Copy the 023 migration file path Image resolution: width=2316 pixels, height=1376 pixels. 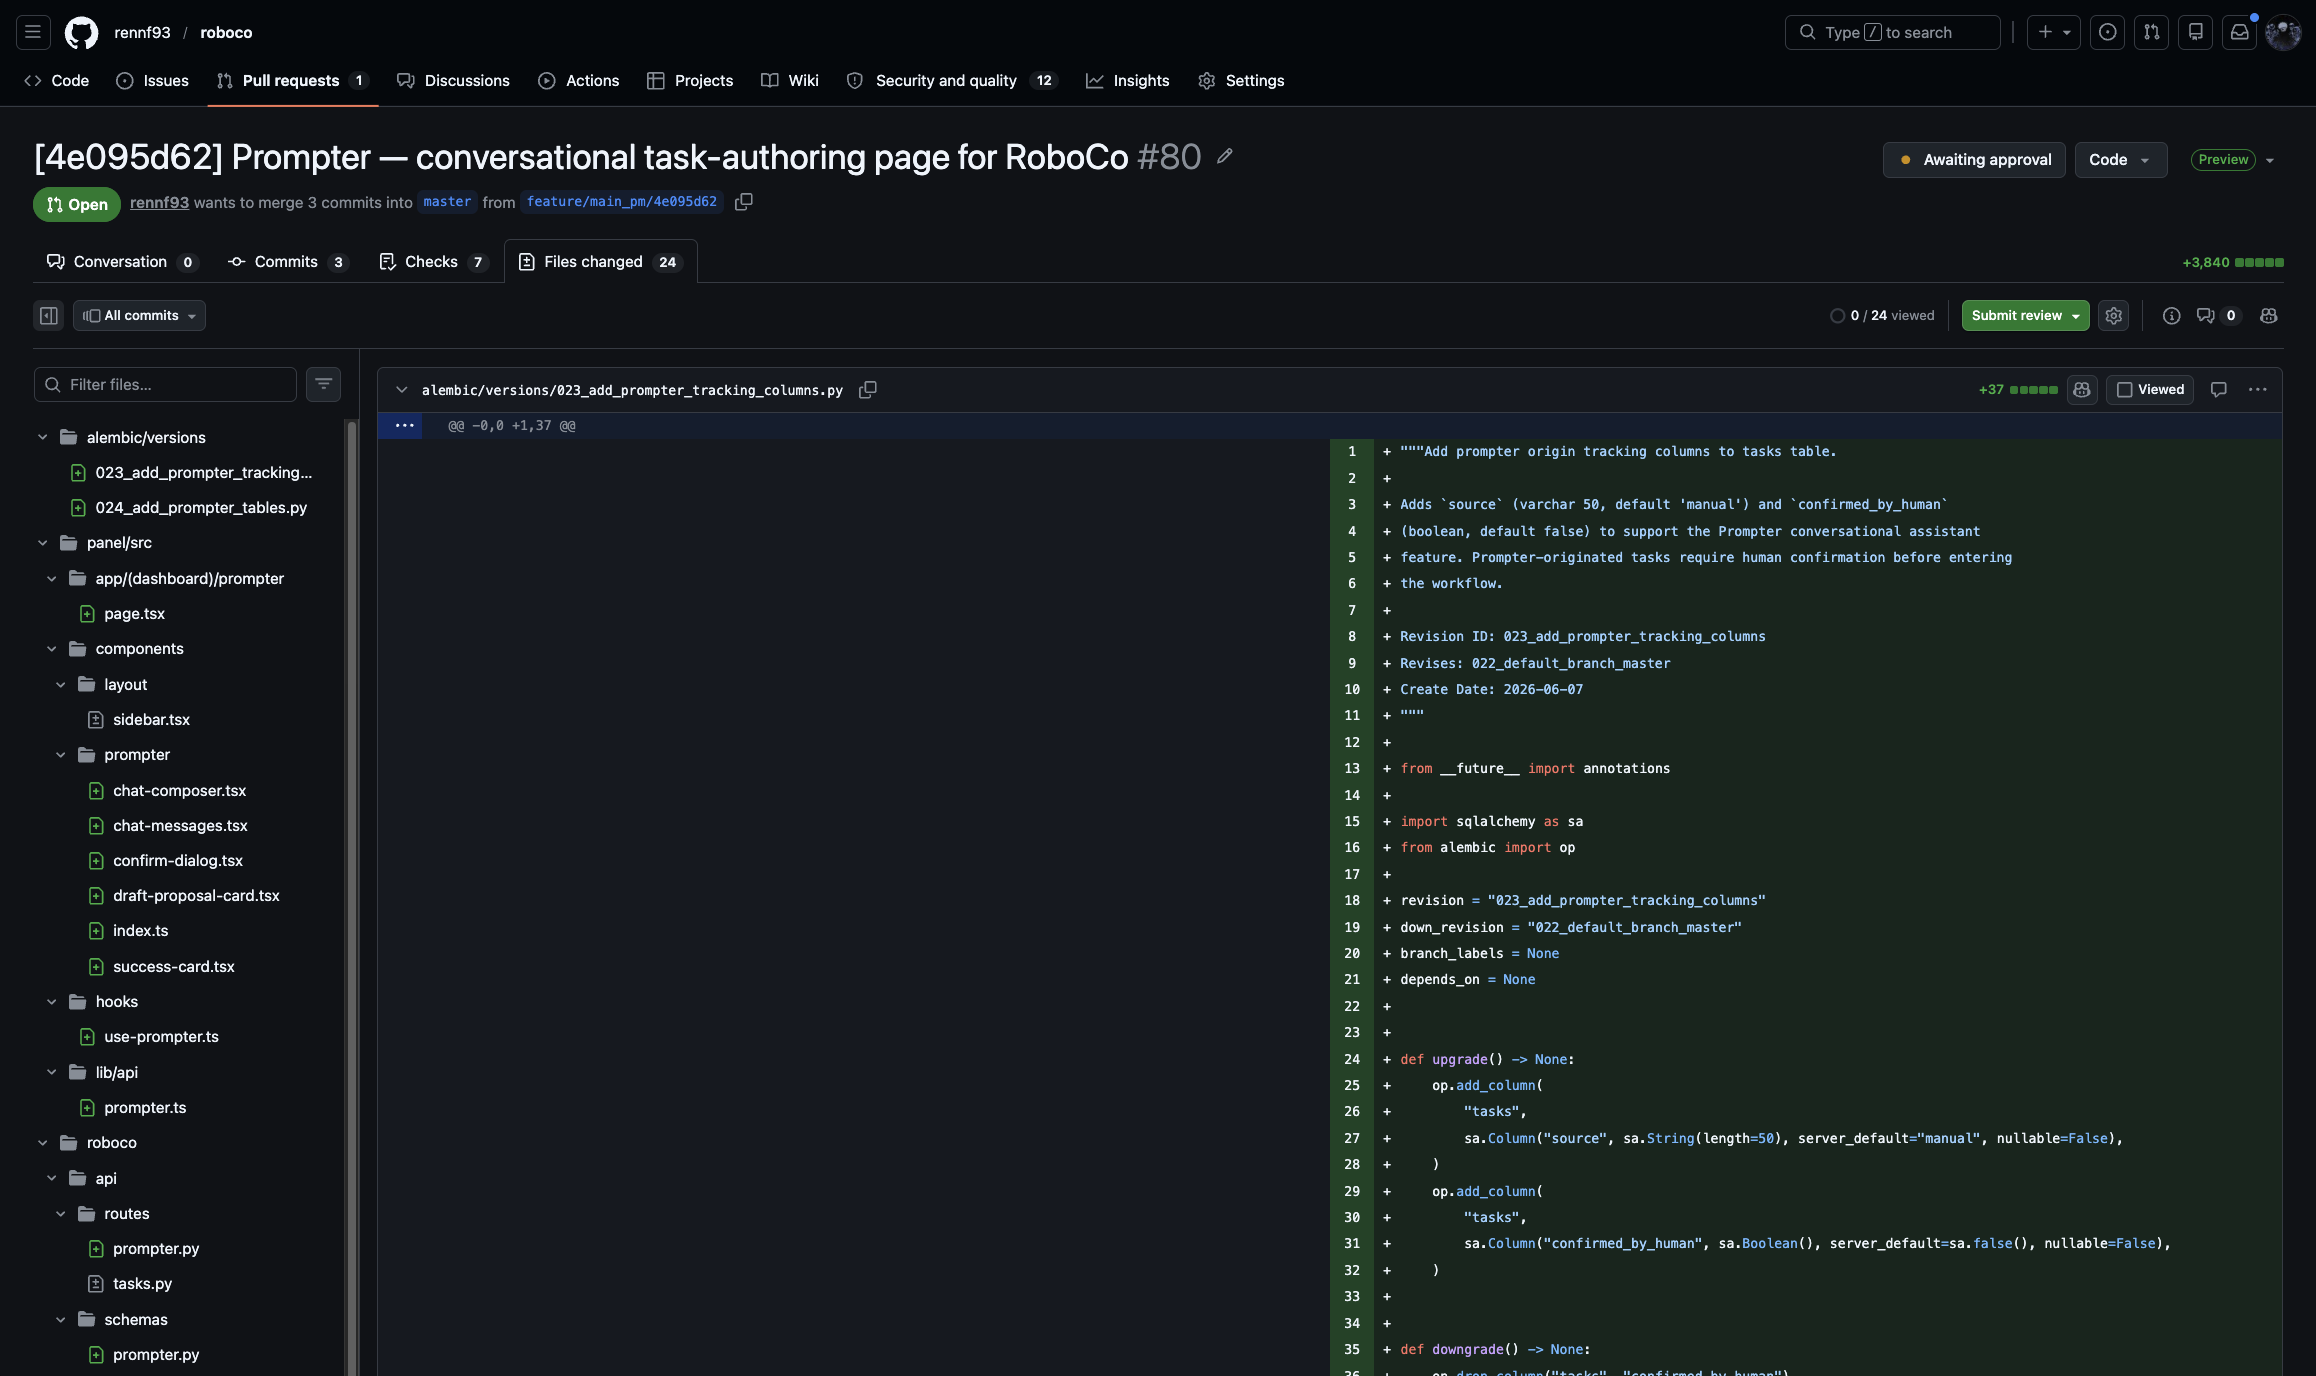point(868,390)
